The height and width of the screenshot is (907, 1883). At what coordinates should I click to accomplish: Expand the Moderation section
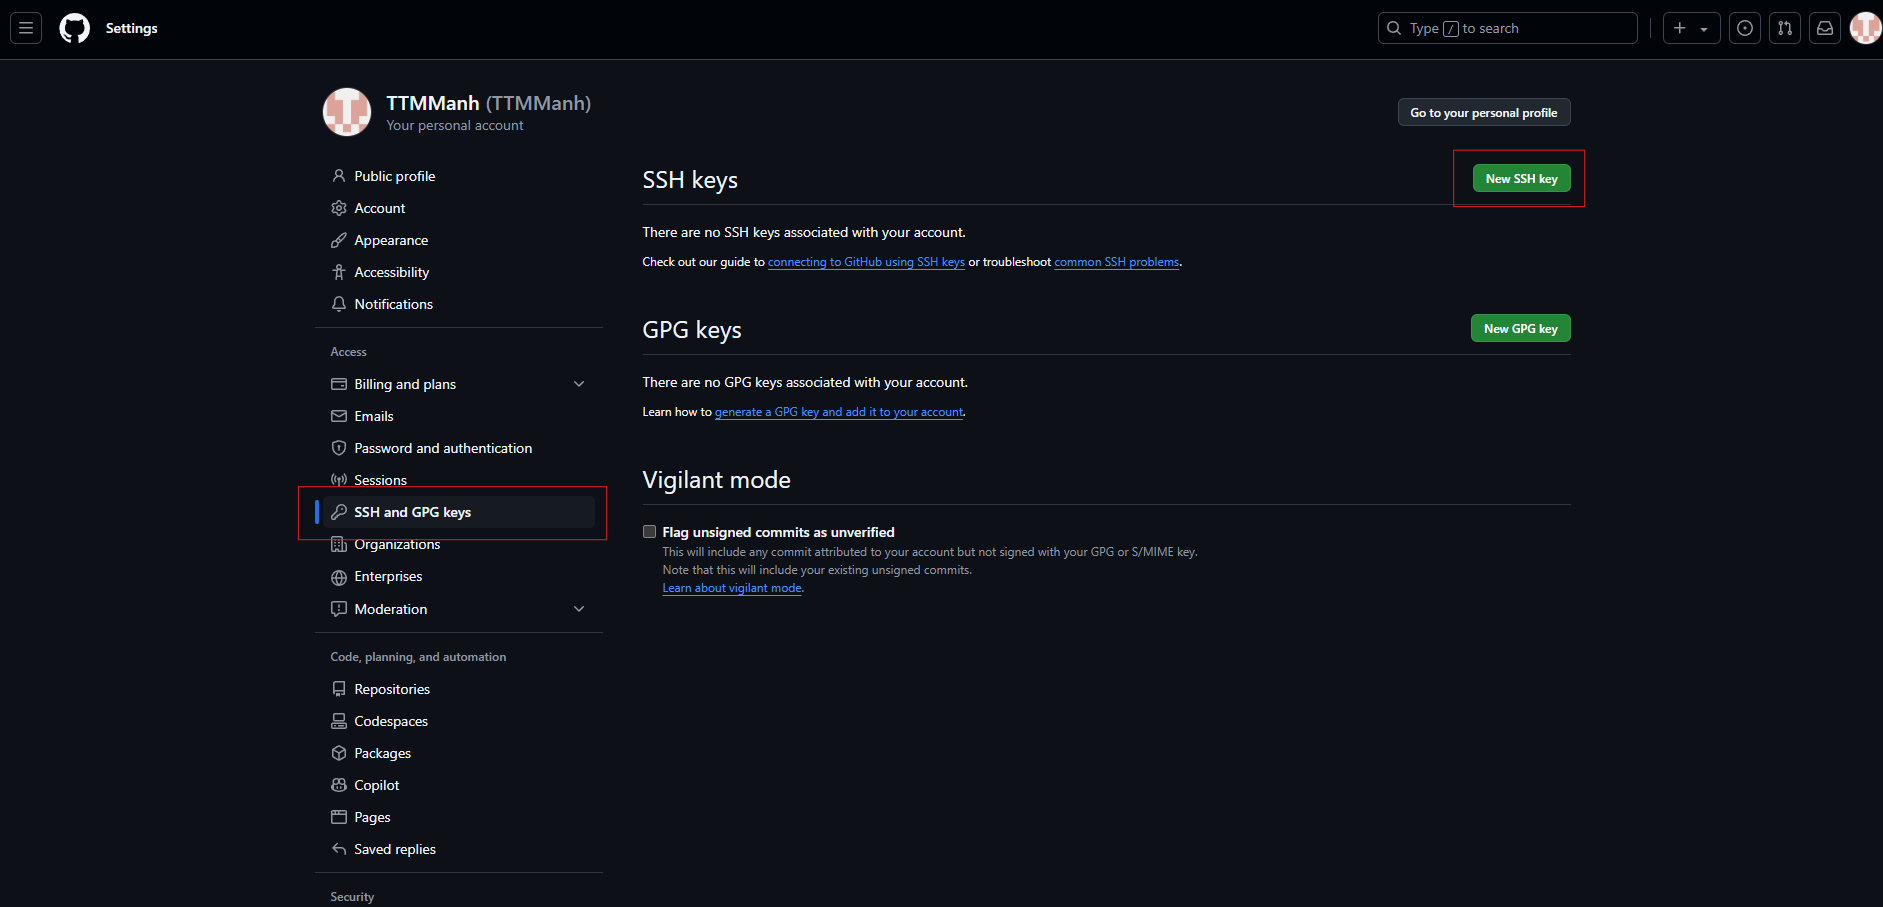(579, 609)
